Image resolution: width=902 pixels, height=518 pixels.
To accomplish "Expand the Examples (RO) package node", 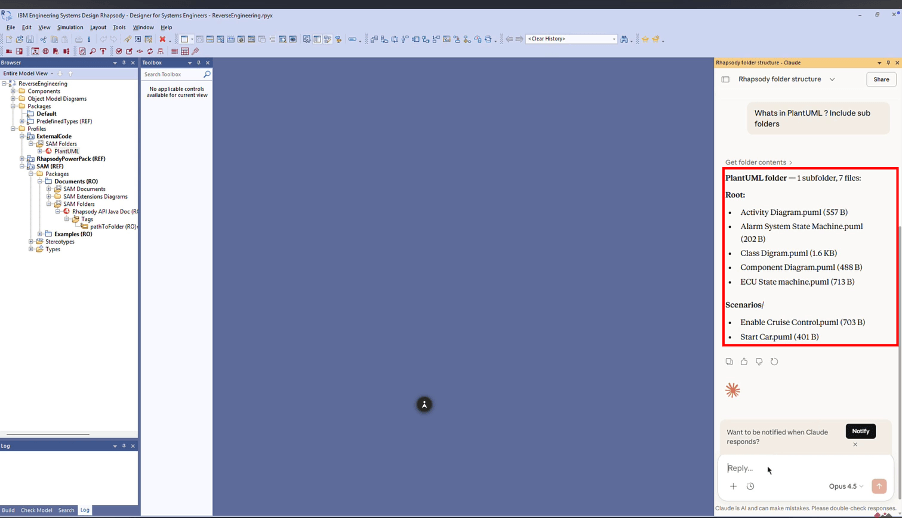I will (x=40, y=234).
